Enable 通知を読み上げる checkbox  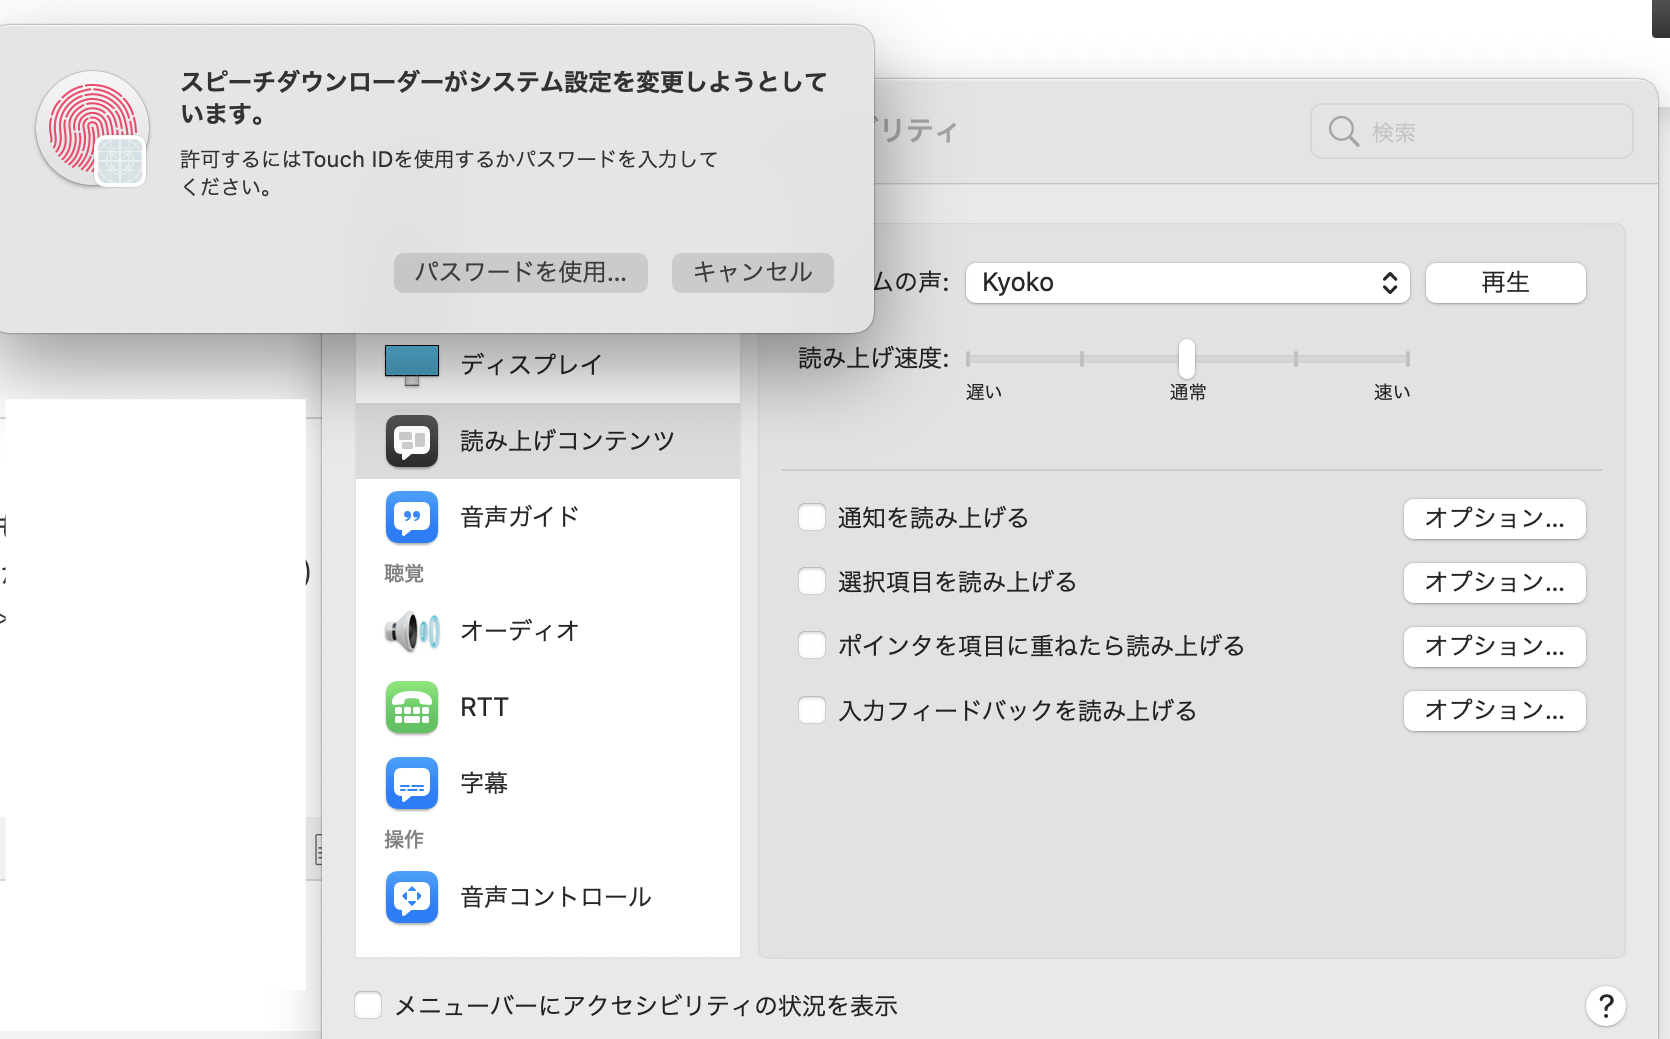click(x=812, y=518)
